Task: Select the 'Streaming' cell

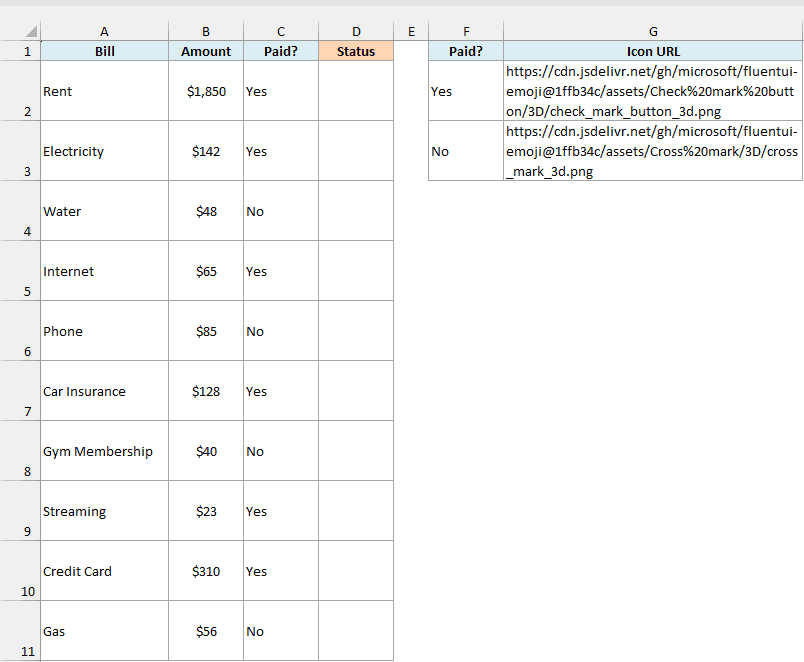Action: coord(105,511)
